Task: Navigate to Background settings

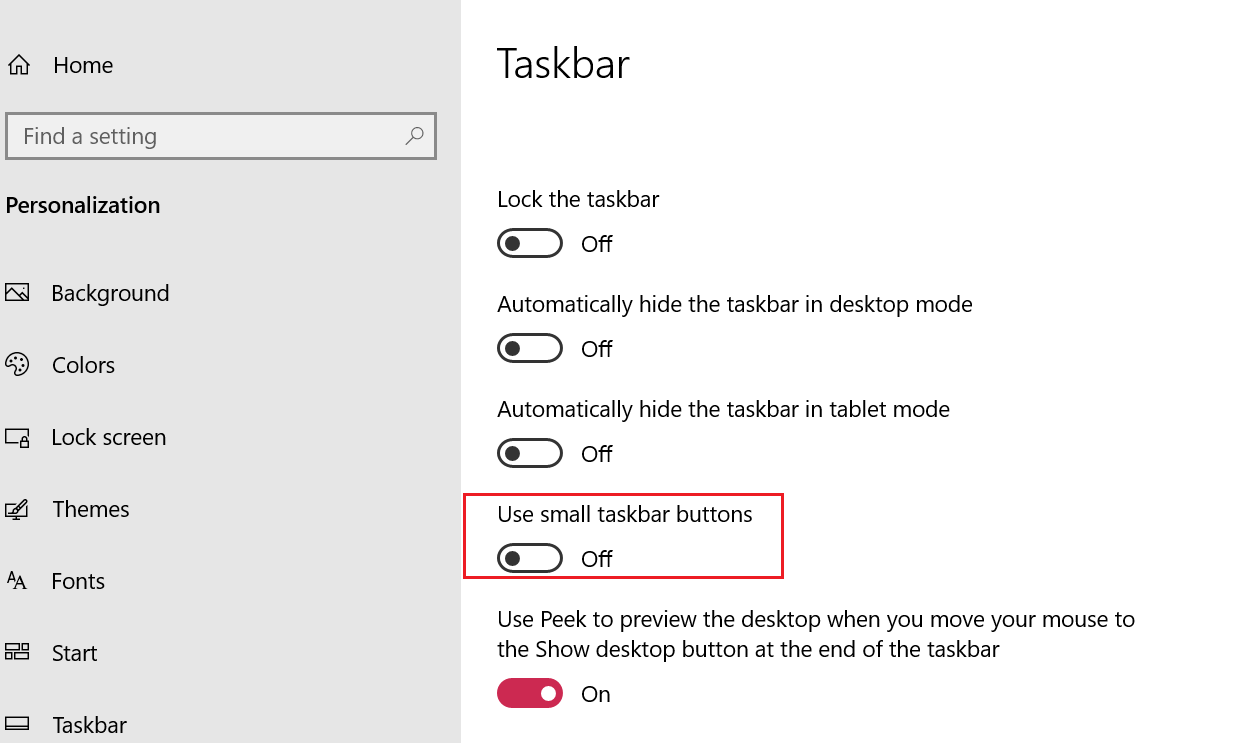Action: (110, 292)
